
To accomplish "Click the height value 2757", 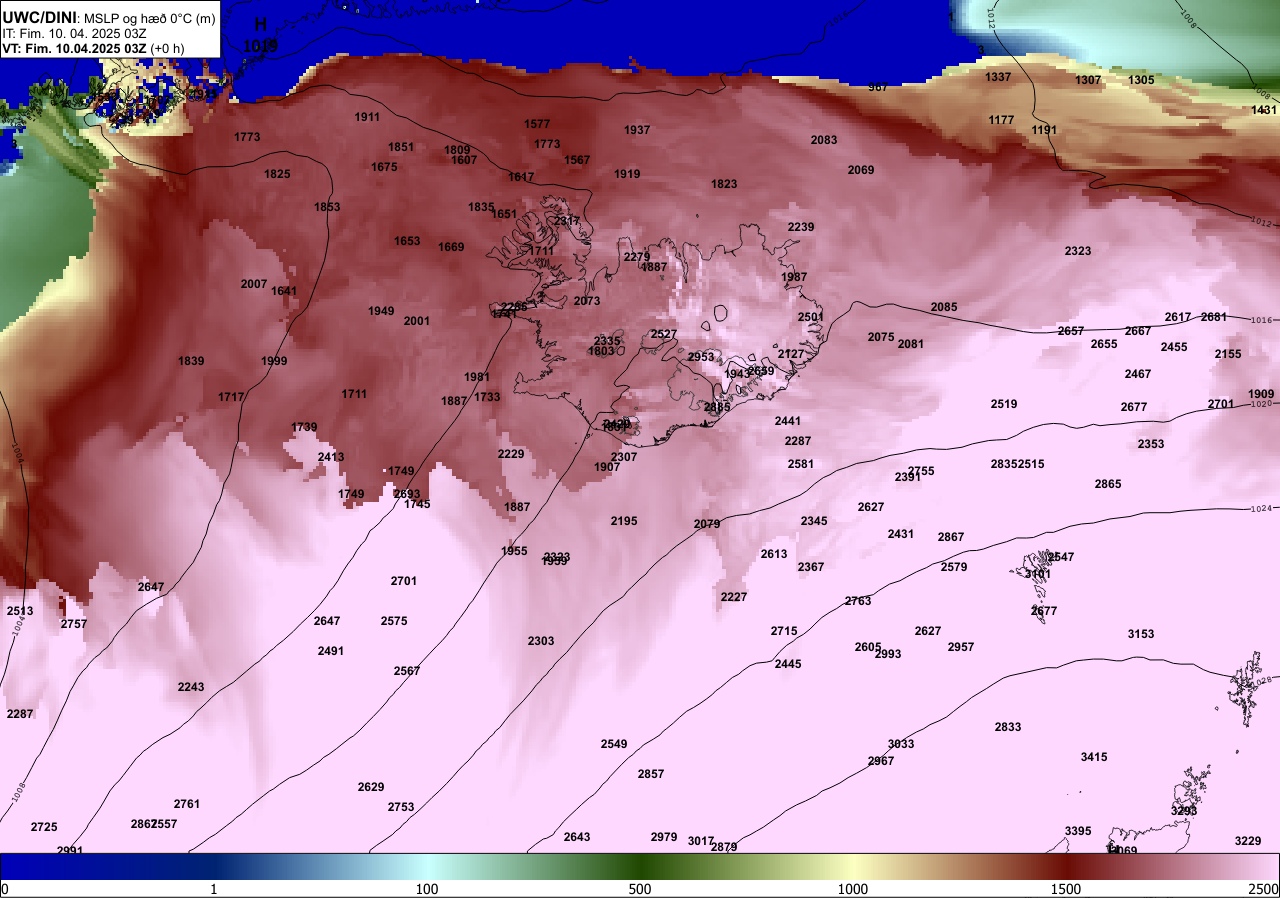I will 74,624.
